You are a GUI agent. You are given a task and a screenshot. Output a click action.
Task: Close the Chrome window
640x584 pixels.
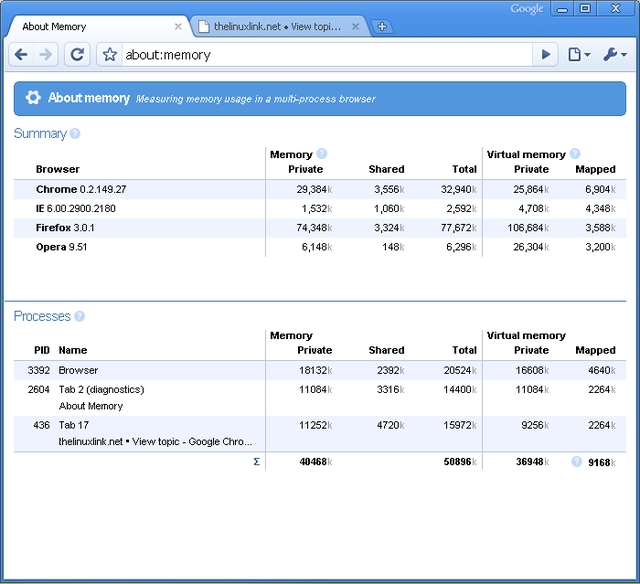click(616, 9)
